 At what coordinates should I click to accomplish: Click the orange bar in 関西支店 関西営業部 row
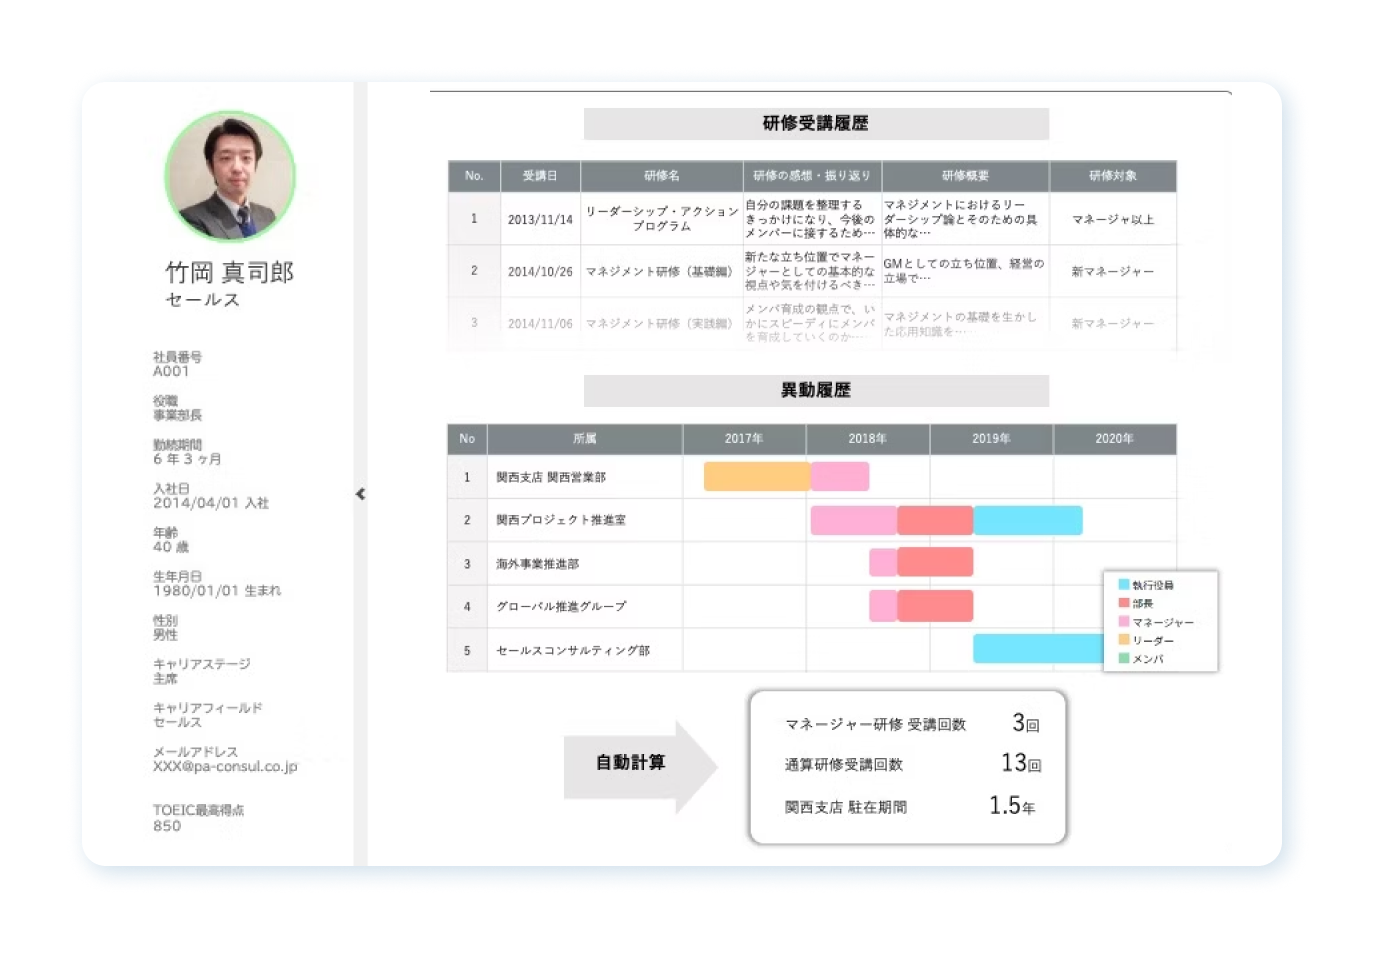[x=756, y=477]
